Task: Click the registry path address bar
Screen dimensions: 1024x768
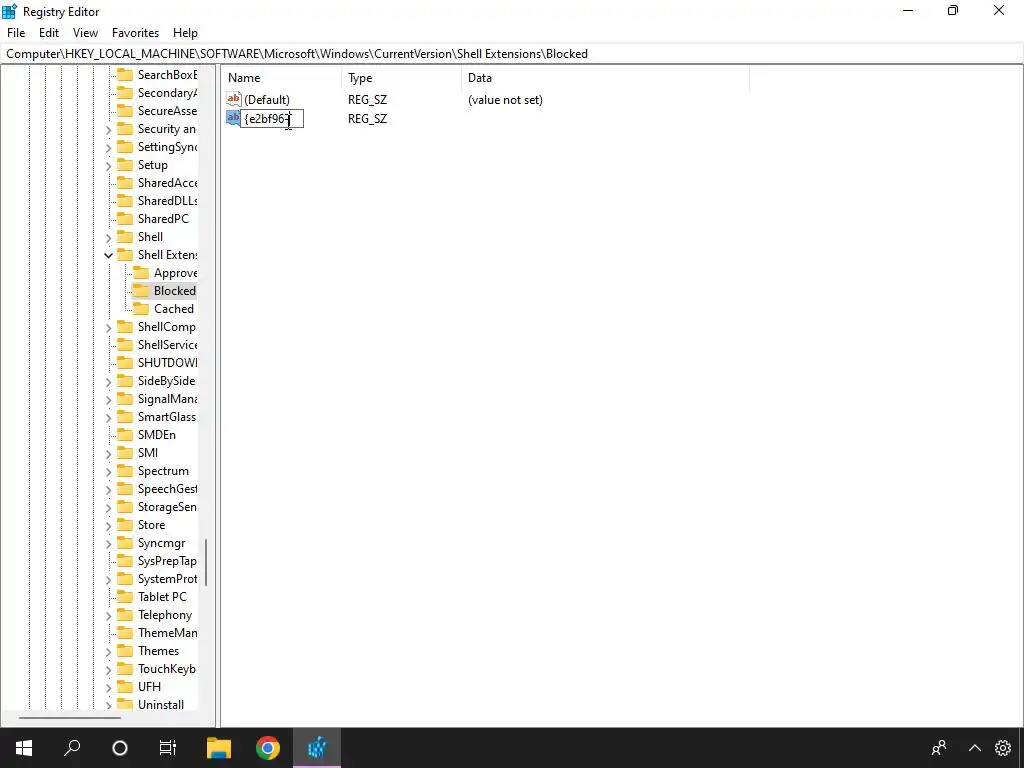Action: 512,54
